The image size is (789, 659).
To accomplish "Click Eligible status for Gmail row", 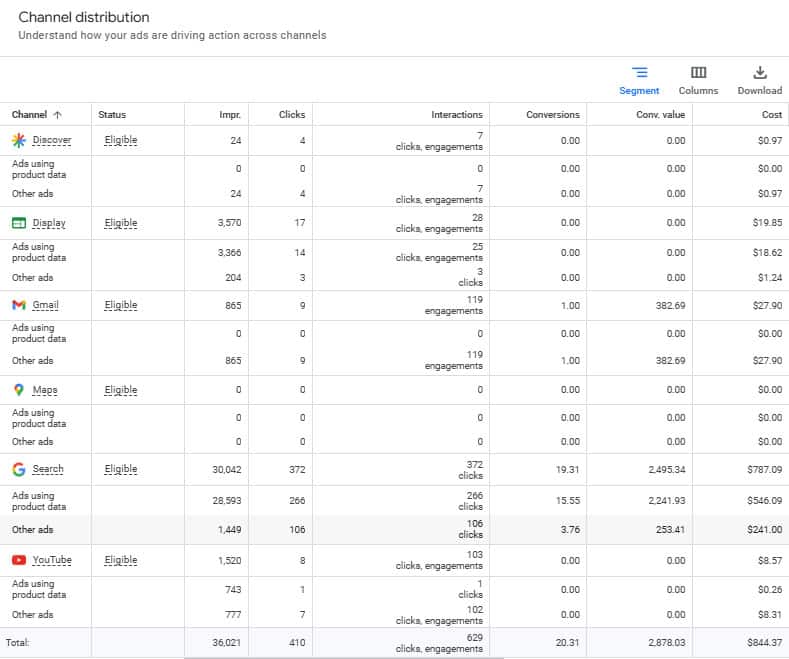I will point(120,305).
